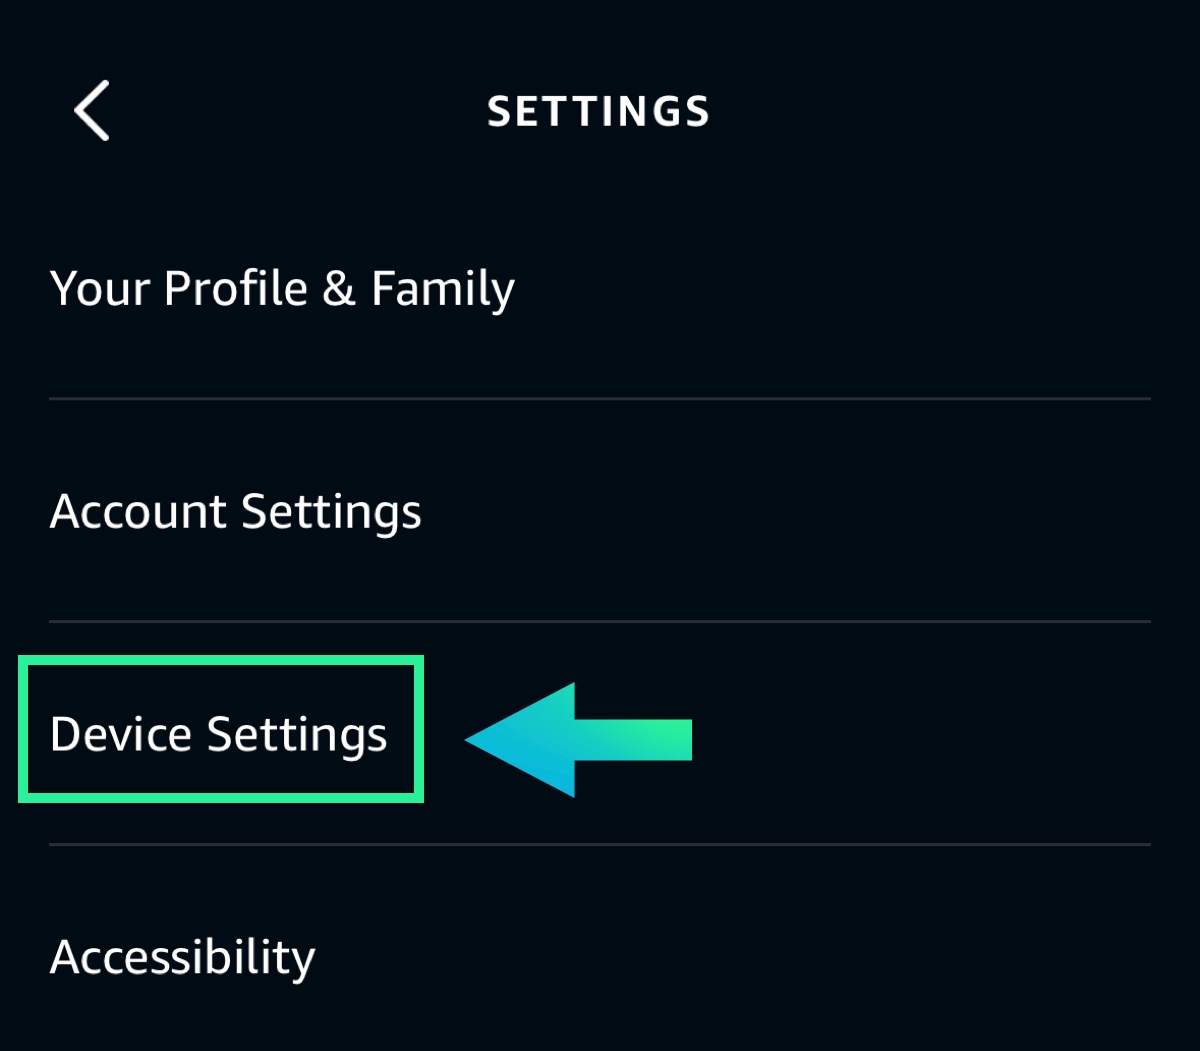Click the "Accessibility" label text
Screen dimensions: 1200x1051
point(183,958)
